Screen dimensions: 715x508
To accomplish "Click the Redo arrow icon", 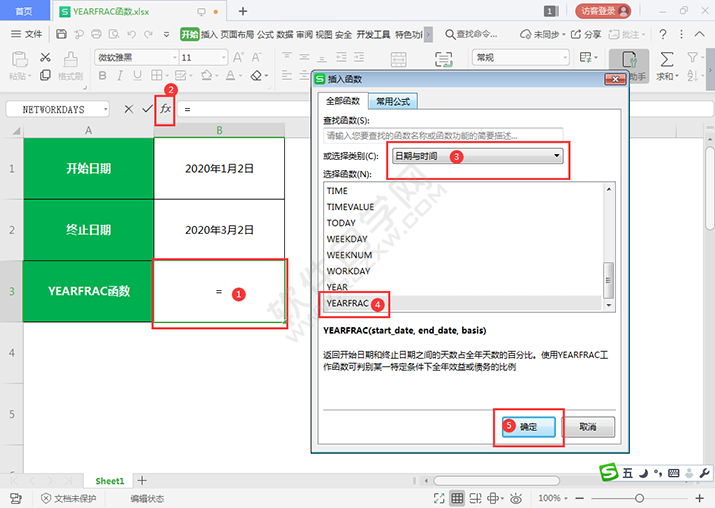I will (149, 34).
